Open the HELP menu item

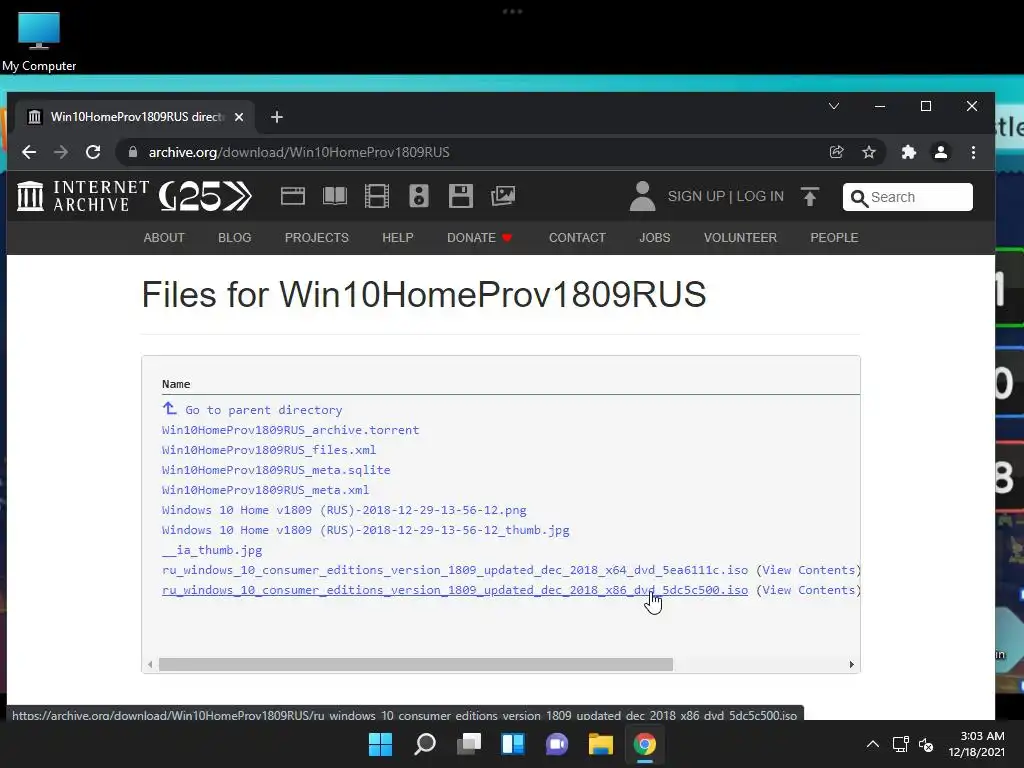(398, 238)
